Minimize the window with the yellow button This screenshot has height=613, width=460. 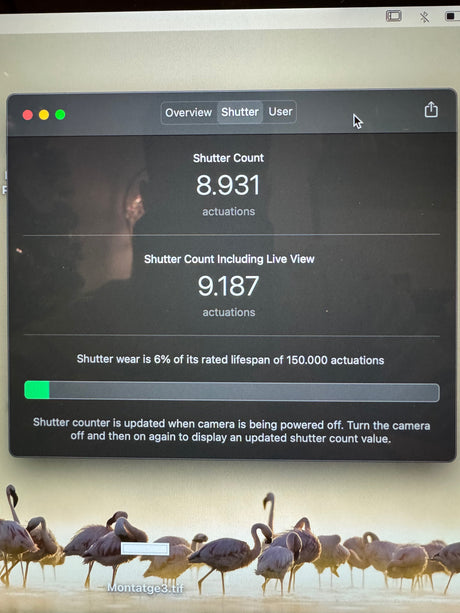click(44, 115)
